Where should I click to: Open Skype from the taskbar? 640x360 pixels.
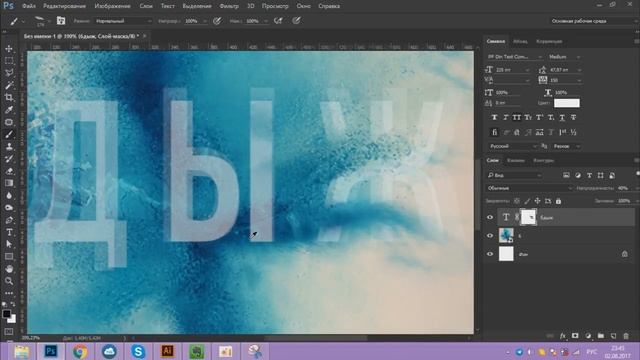138,351
